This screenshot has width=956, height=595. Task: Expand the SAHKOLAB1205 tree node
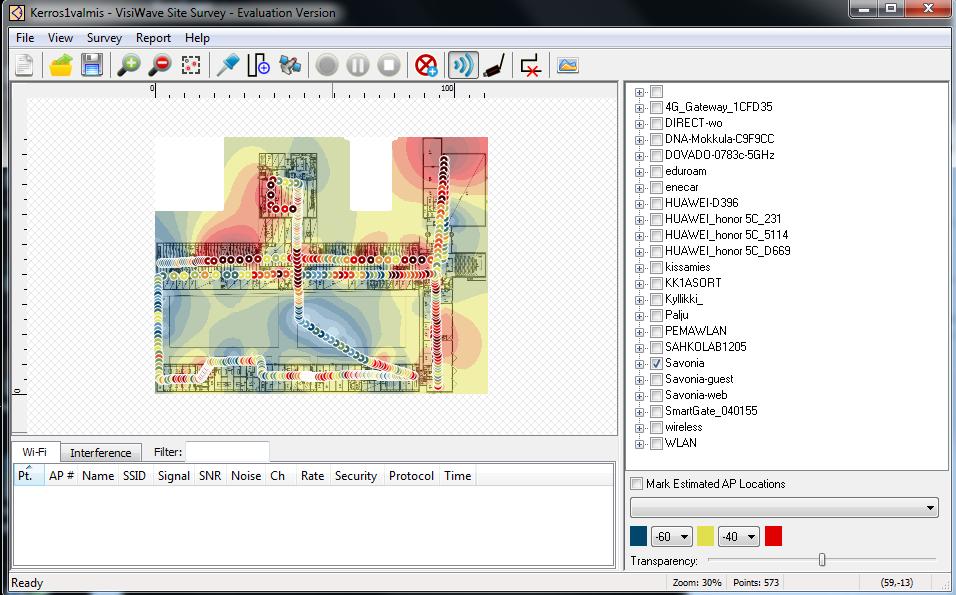pyautogui.click(x=639, y=348)
